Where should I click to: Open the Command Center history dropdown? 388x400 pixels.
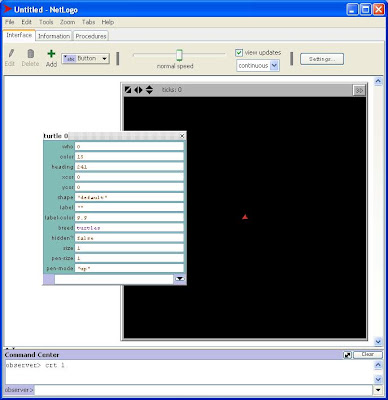coord(378,389)
